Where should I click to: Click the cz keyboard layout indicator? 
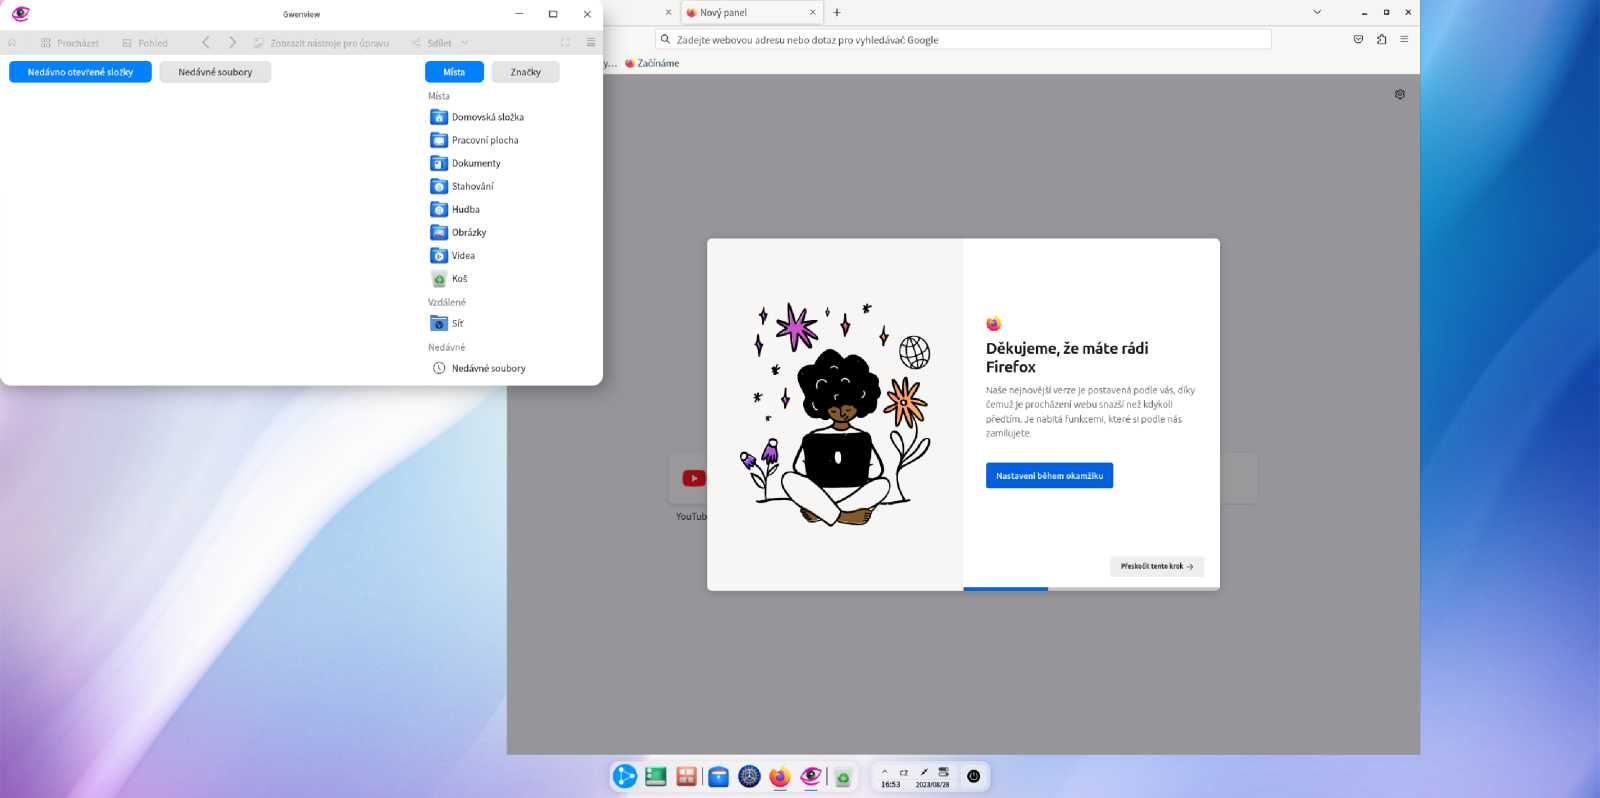click(x=904, y=772)
